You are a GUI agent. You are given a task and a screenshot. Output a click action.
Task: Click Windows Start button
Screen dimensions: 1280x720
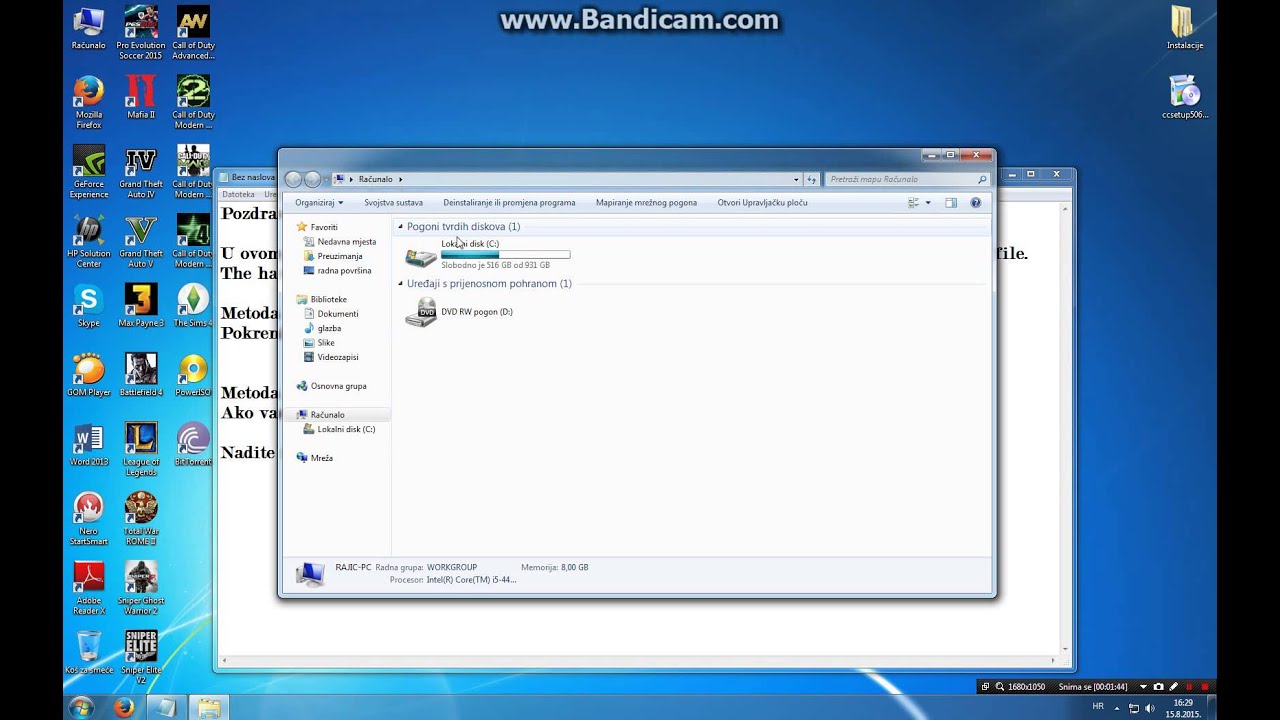coord(81,707)
